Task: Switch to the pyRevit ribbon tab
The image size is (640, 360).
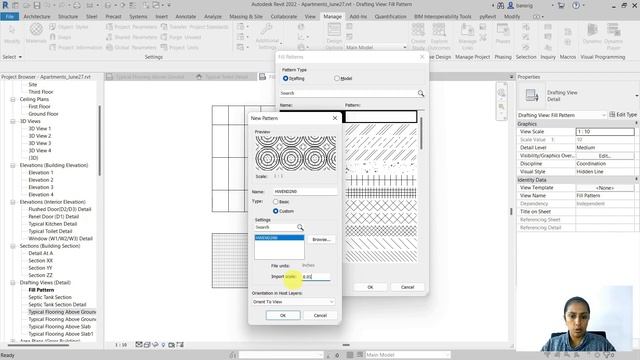Action: 488,17
